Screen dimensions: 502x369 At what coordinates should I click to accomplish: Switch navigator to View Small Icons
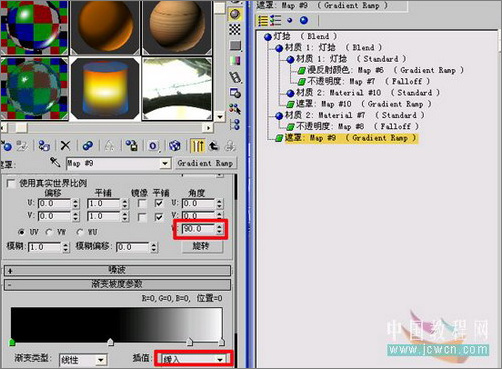click(289, 21)
